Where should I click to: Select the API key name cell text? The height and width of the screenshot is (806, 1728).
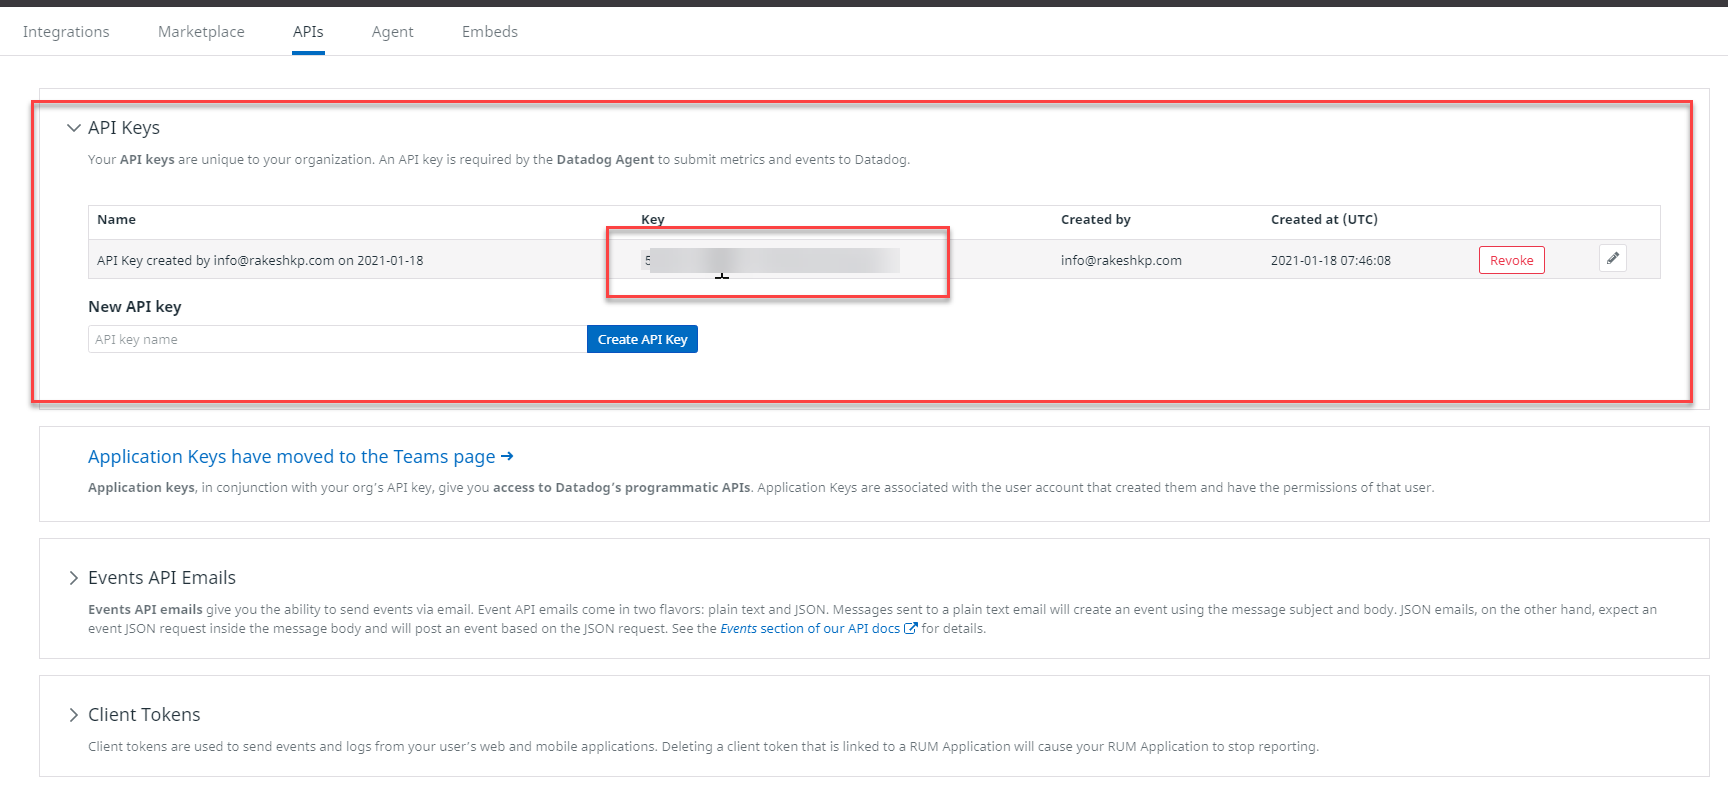click(x=260, y=261)
